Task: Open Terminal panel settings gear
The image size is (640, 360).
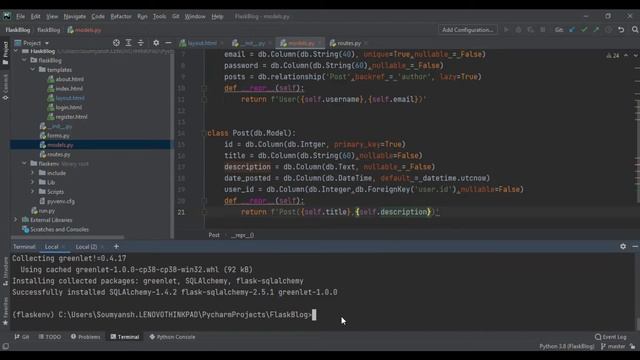Action: [x=623, y=247]
